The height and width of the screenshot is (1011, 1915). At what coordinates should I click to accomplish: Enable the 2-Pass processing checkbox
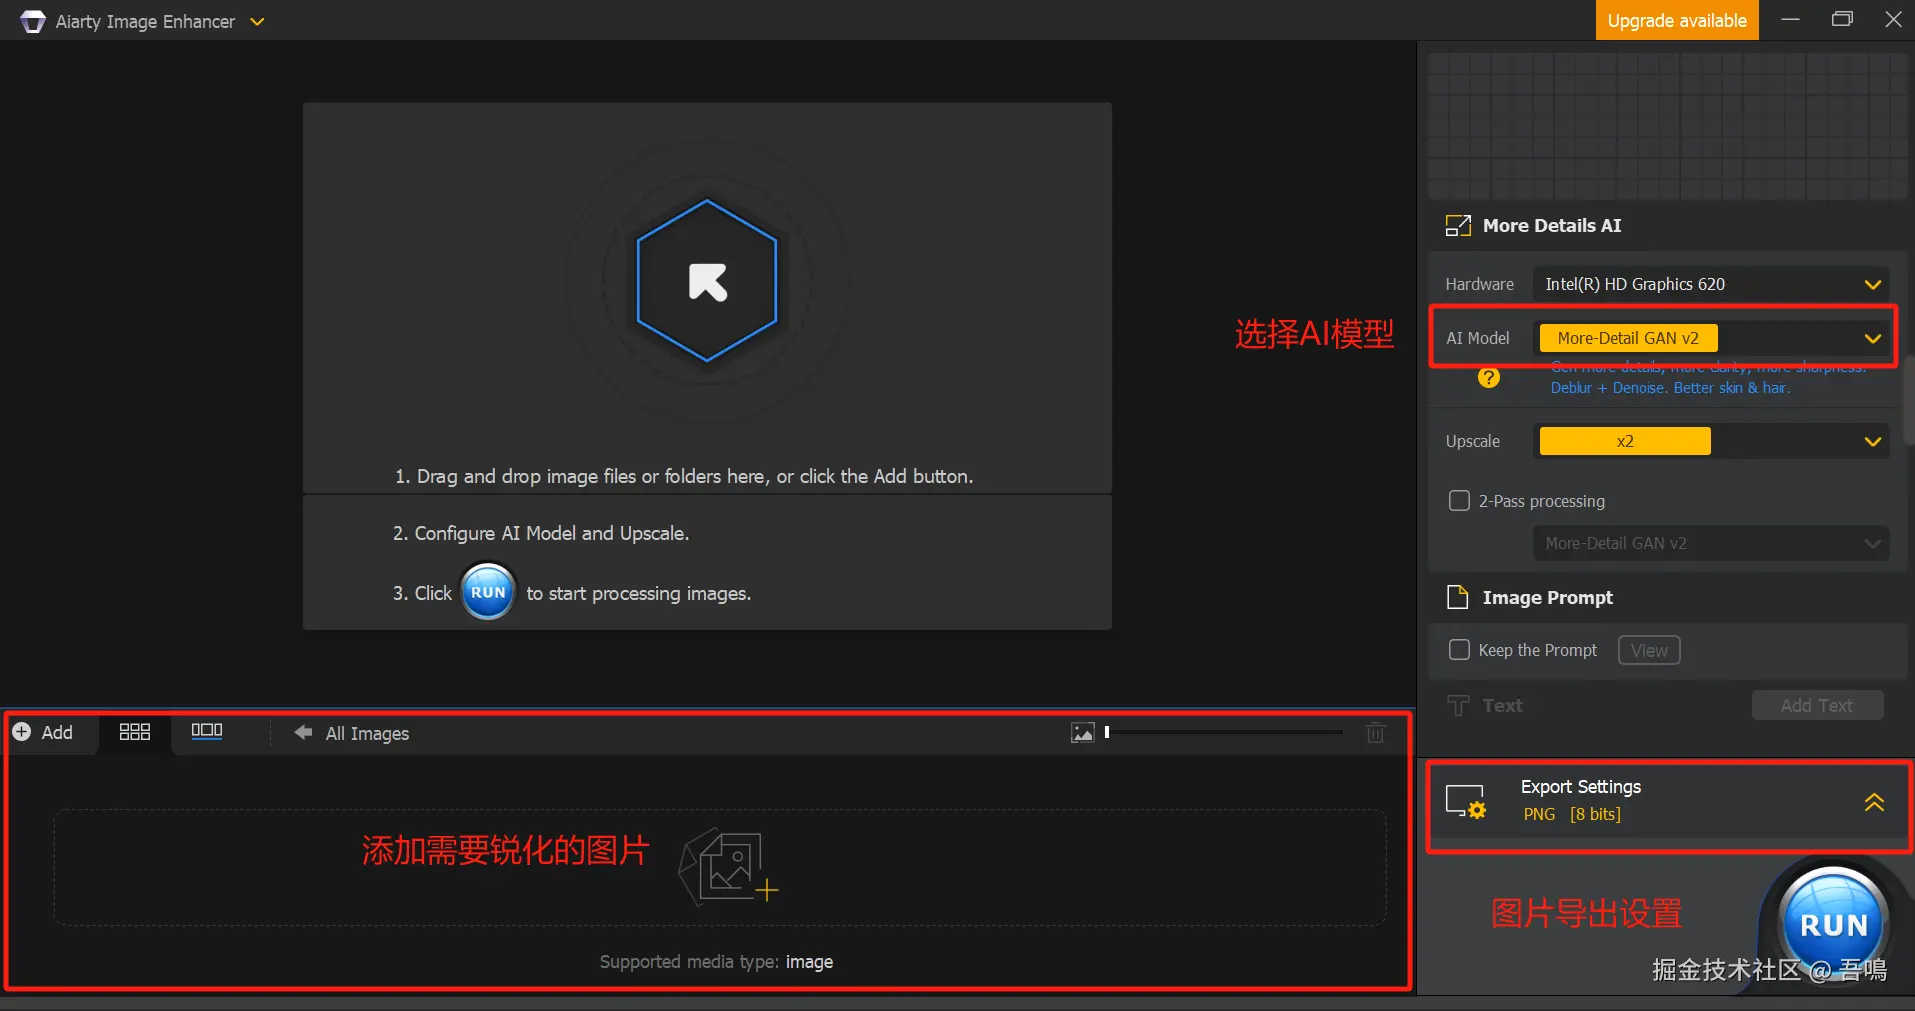(1459, 500)
